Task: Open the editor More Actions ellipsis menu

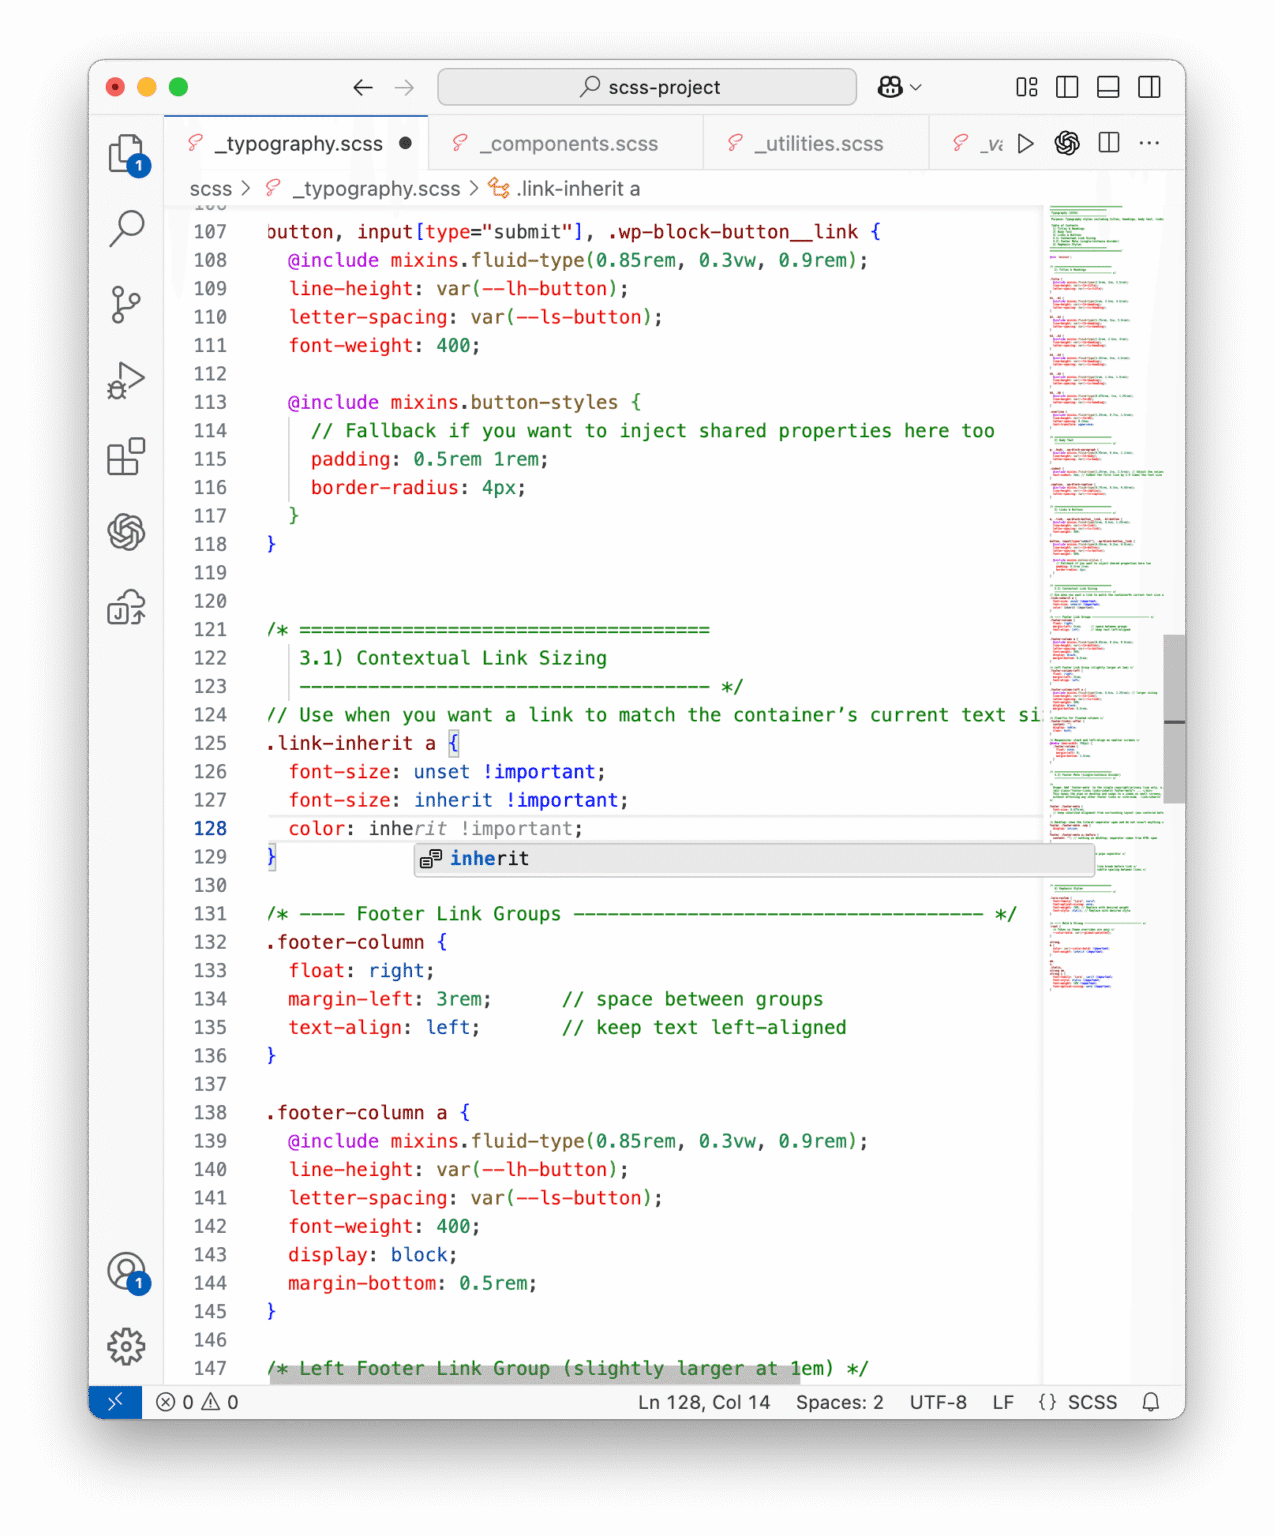Action: 1149,144
